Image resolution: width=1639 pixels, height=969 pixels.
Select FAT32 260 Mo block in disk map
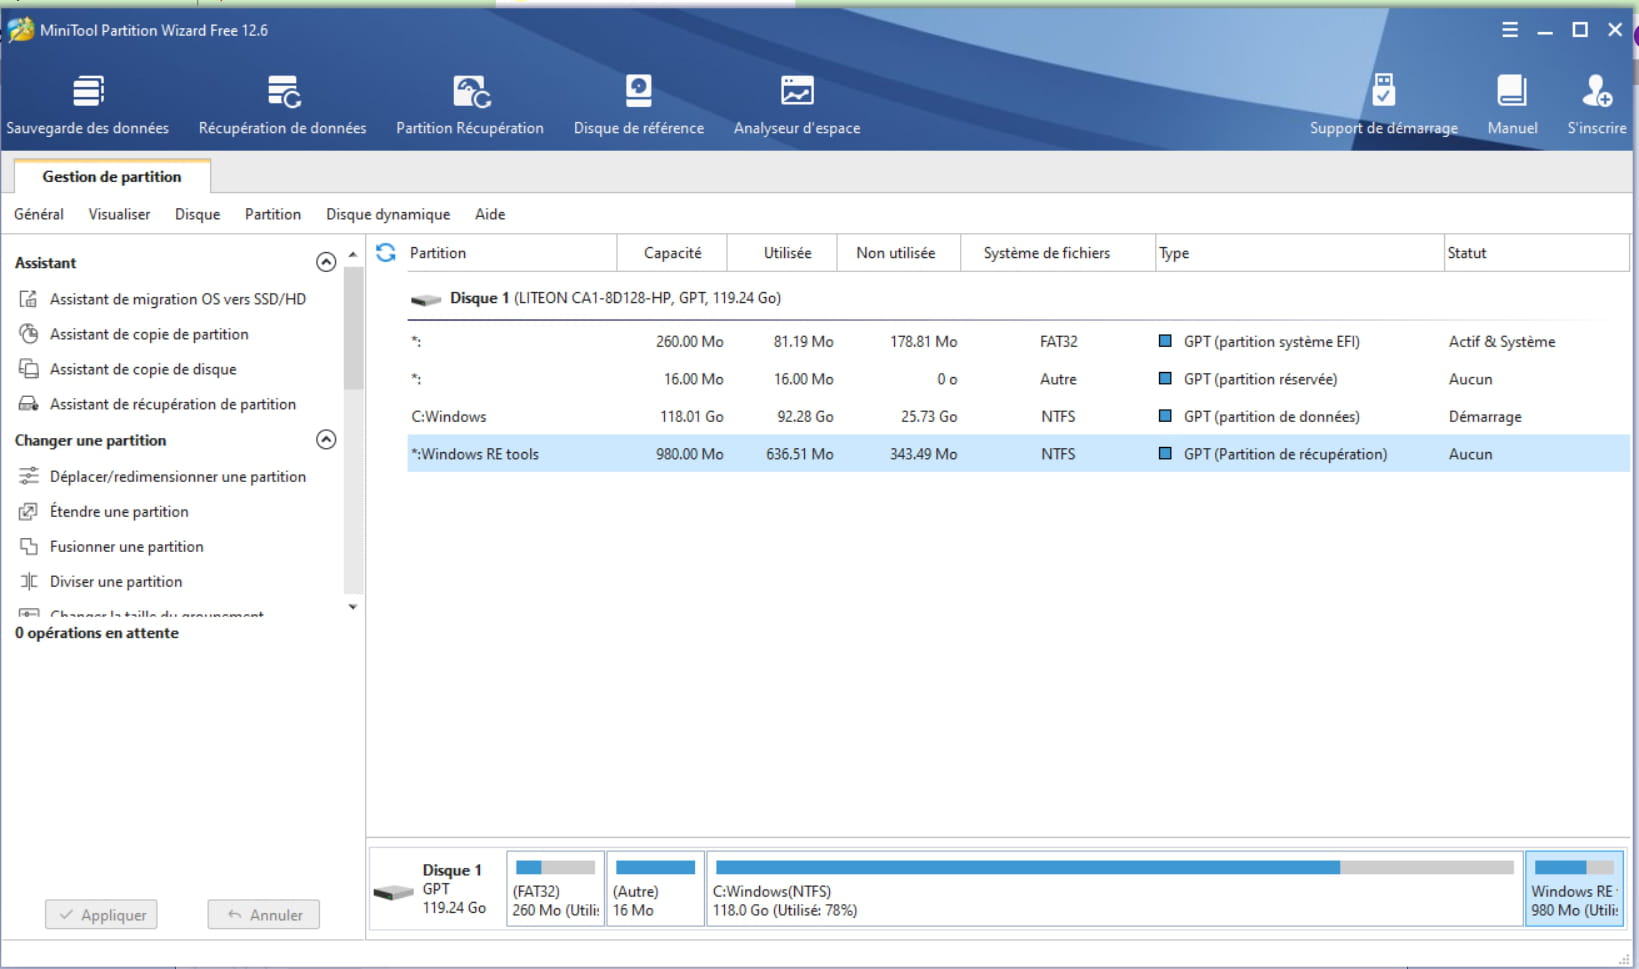point(556,889)
